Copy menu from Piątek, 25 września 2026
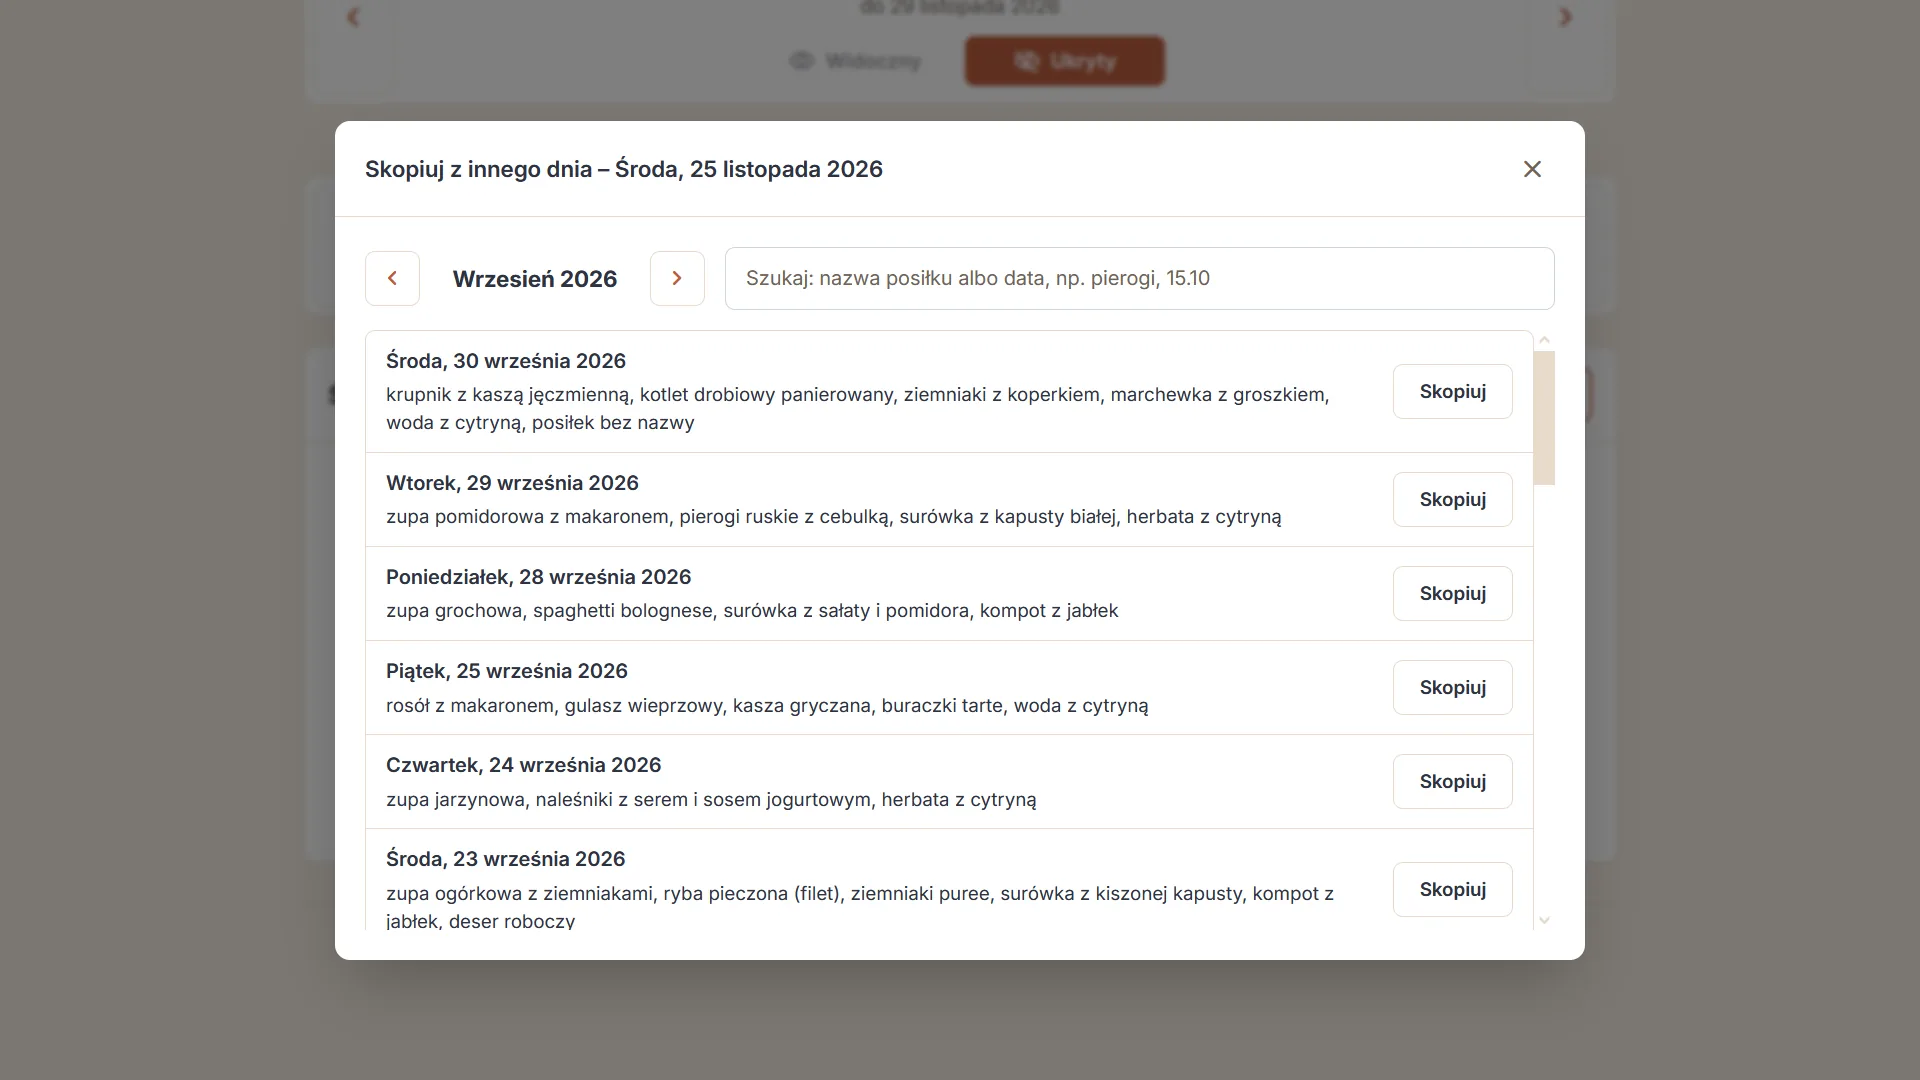 pyautogui.click(x=1452, y=687)
